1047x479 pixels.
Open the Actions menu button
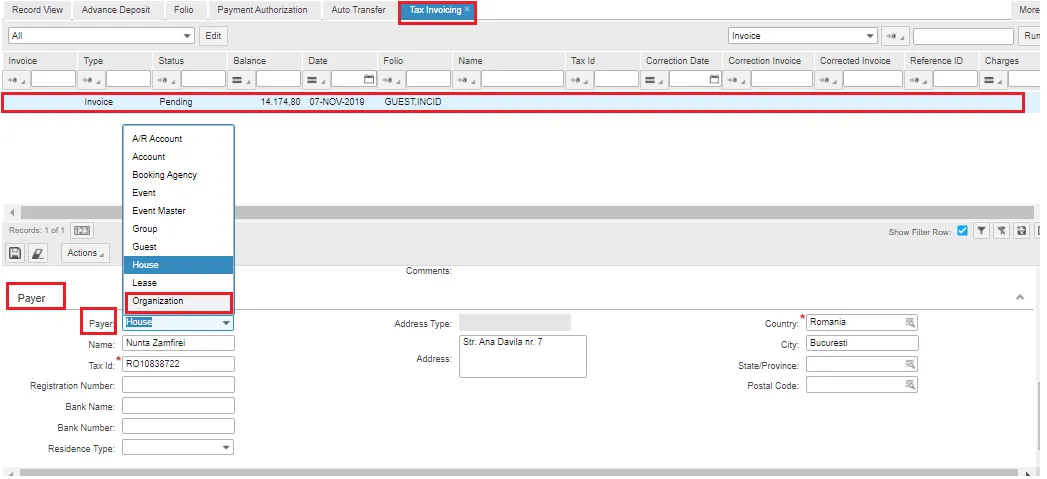point(85,253)
